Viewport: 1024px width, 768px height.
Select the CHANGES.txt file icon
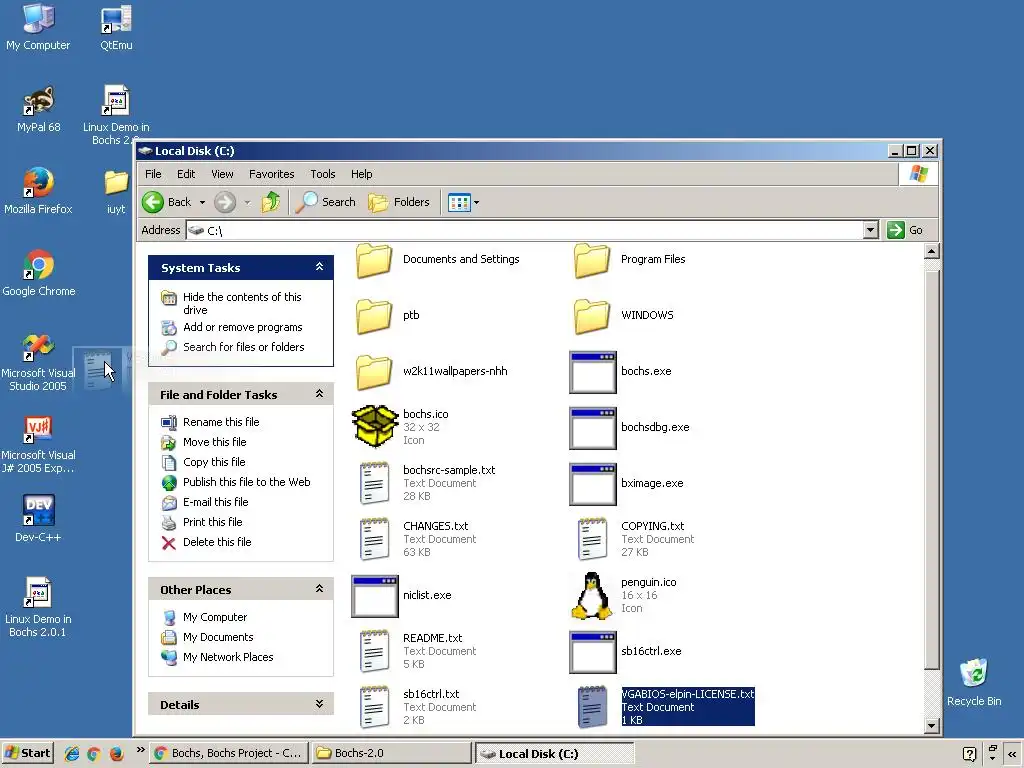pos(375,539)
